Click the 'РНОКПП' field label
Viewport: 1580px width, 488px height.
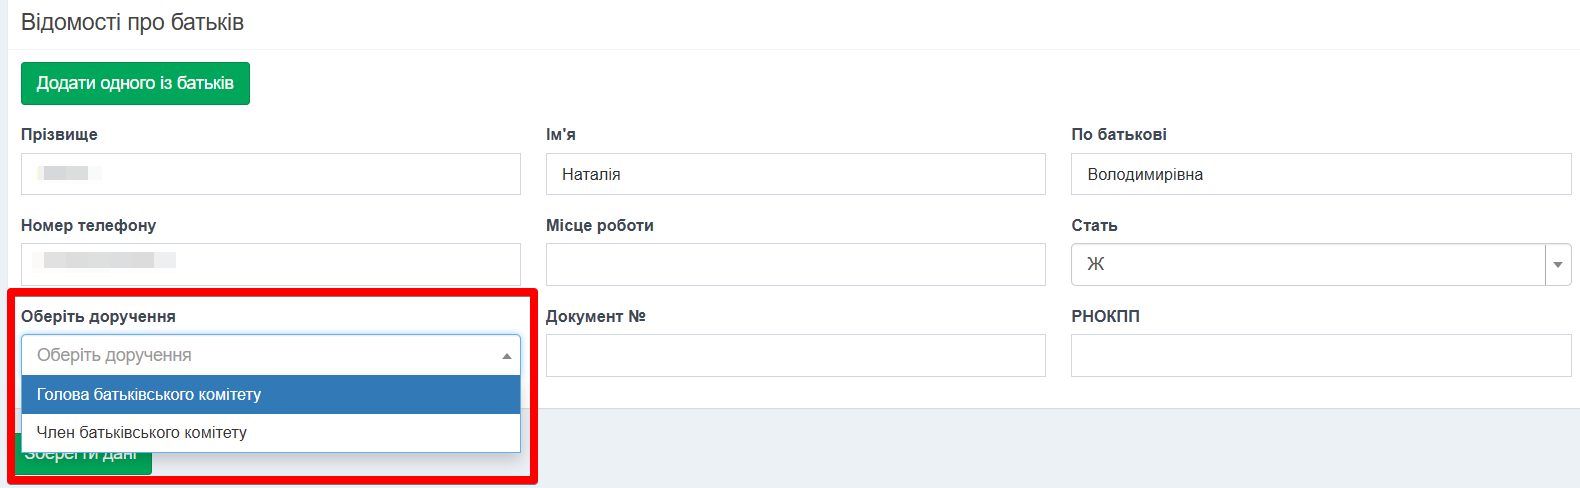click(x=1105, y=316)
